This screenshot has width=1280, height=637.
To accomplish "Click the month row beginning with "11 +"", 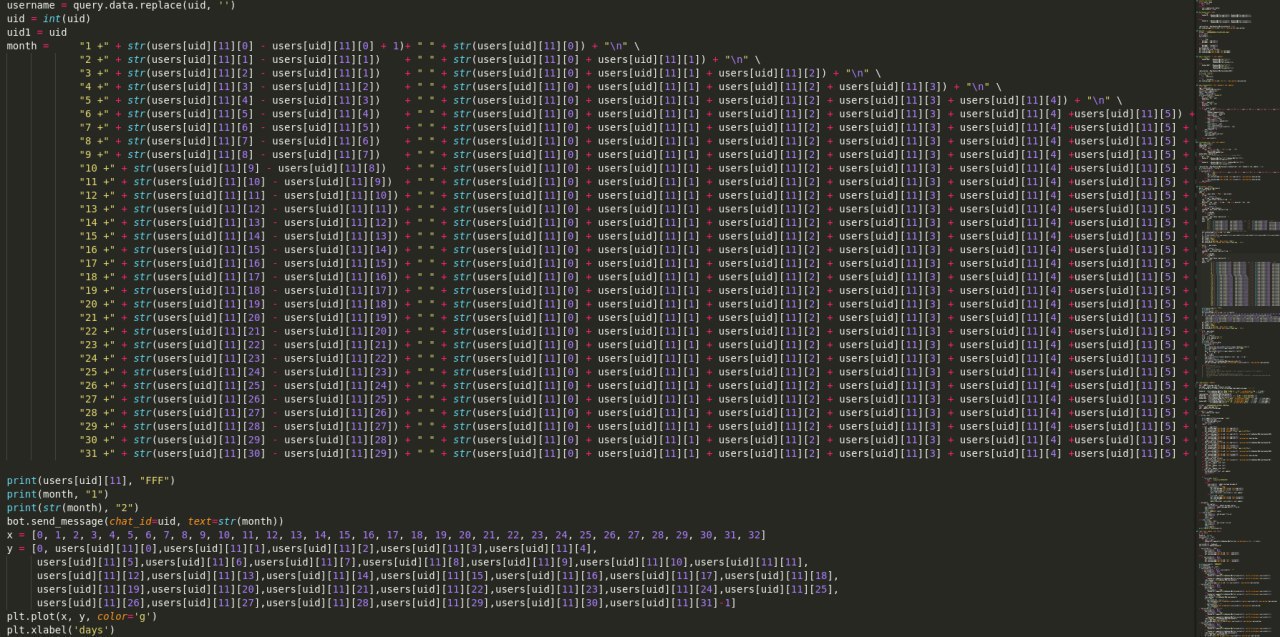I will pos(635,181).
